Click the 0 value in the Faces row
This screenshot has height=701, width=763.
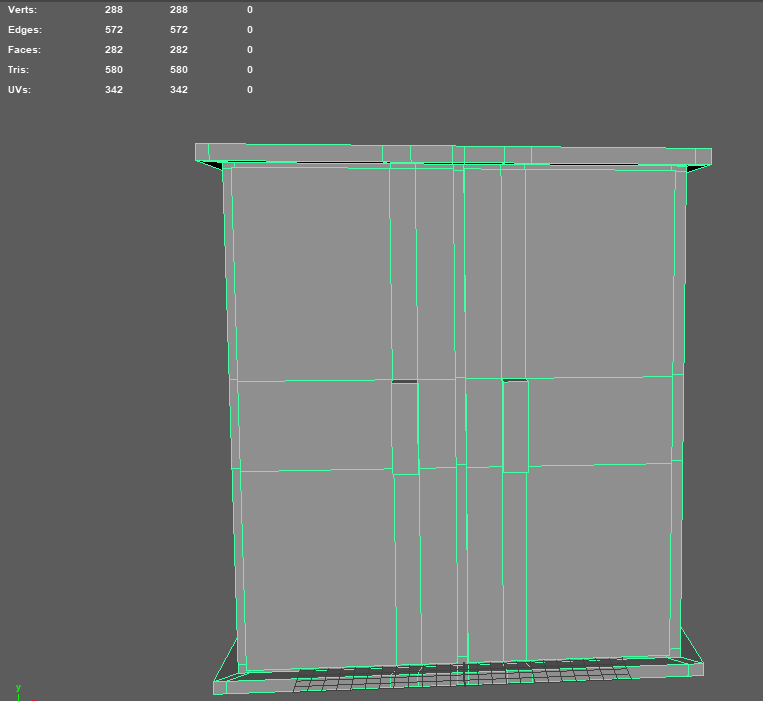[x=250, y=50]
